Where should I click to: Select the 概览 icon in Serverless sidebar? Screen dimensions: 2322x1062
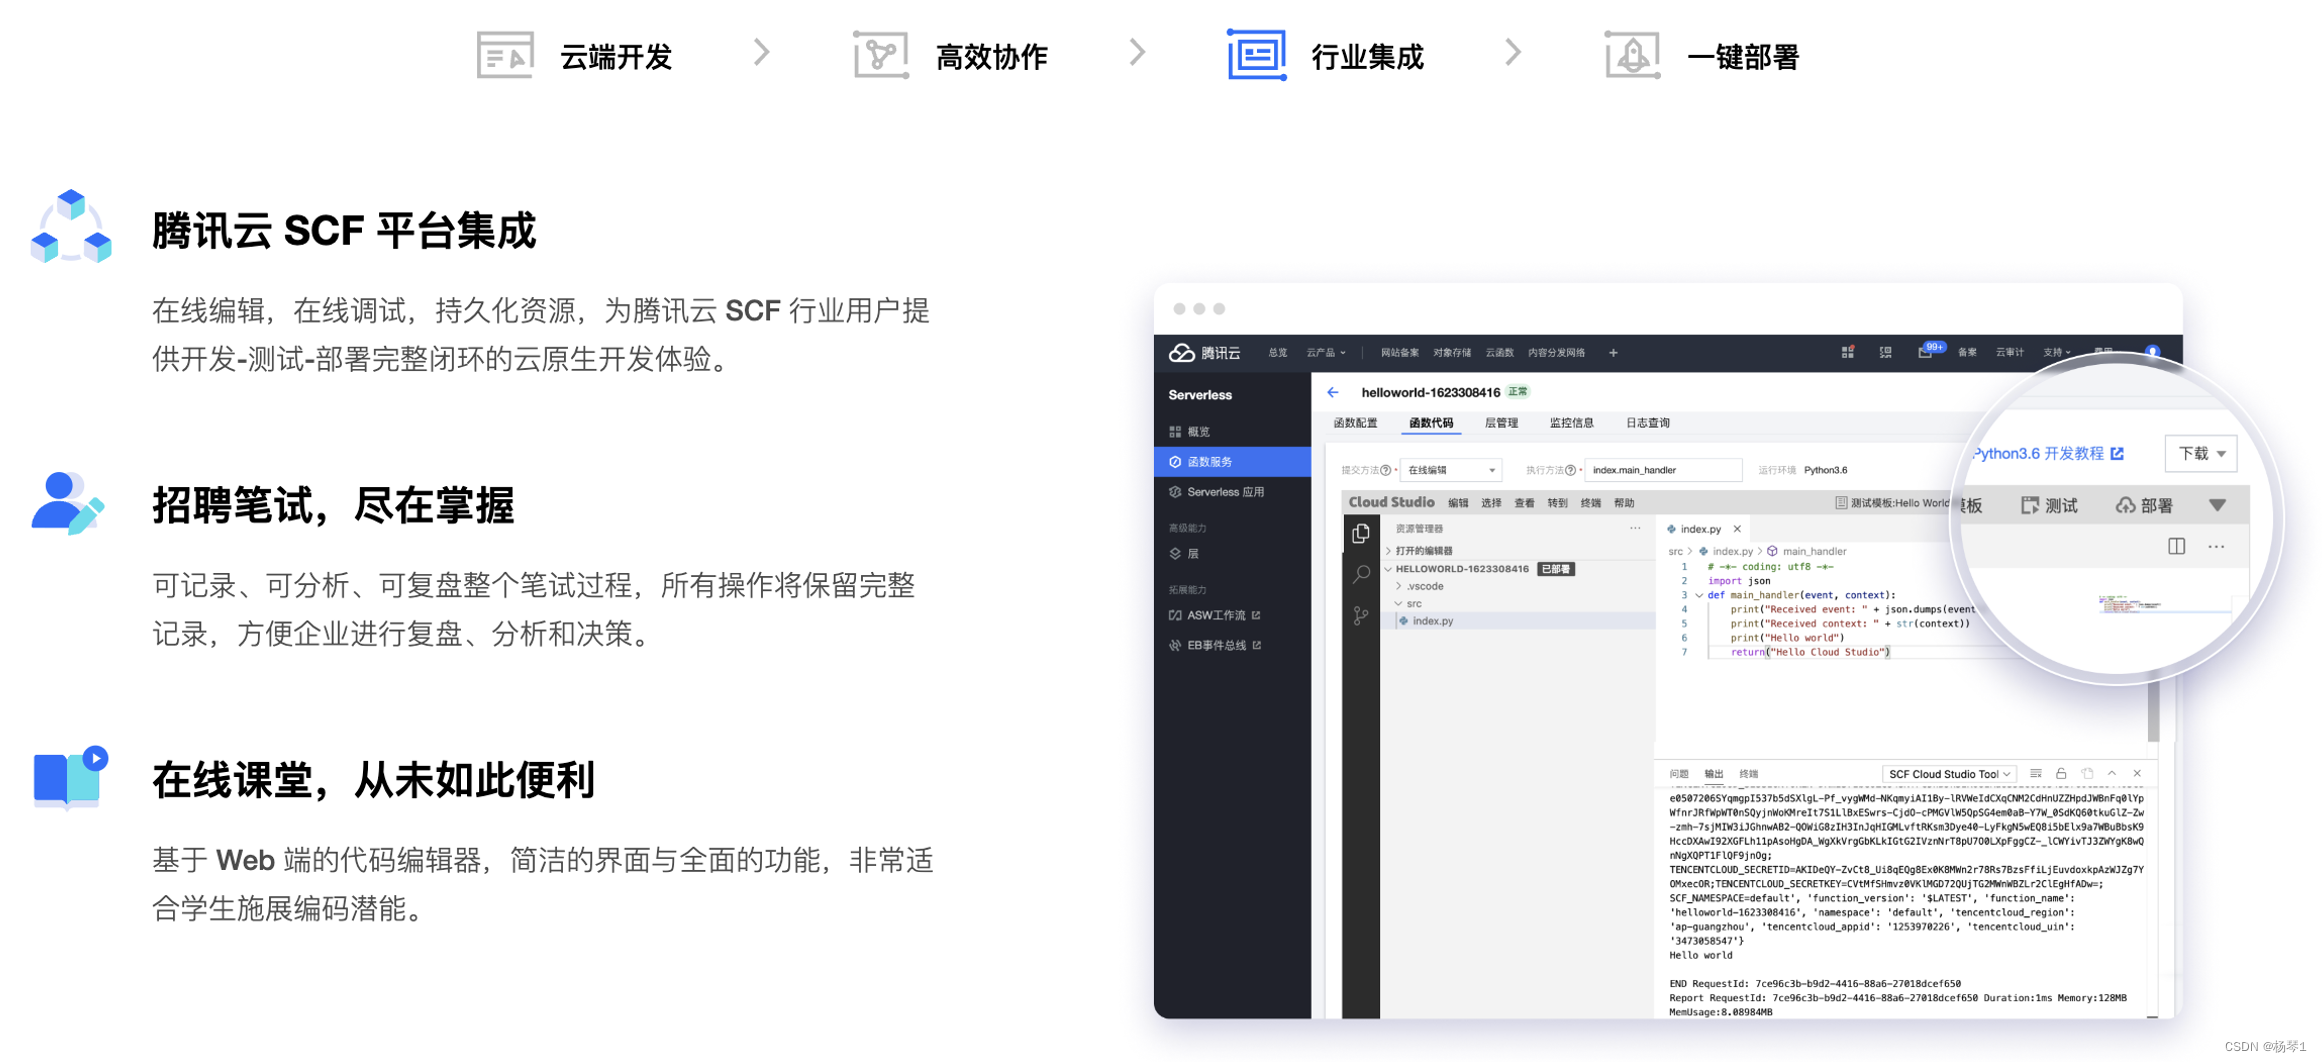point(1175,431)
